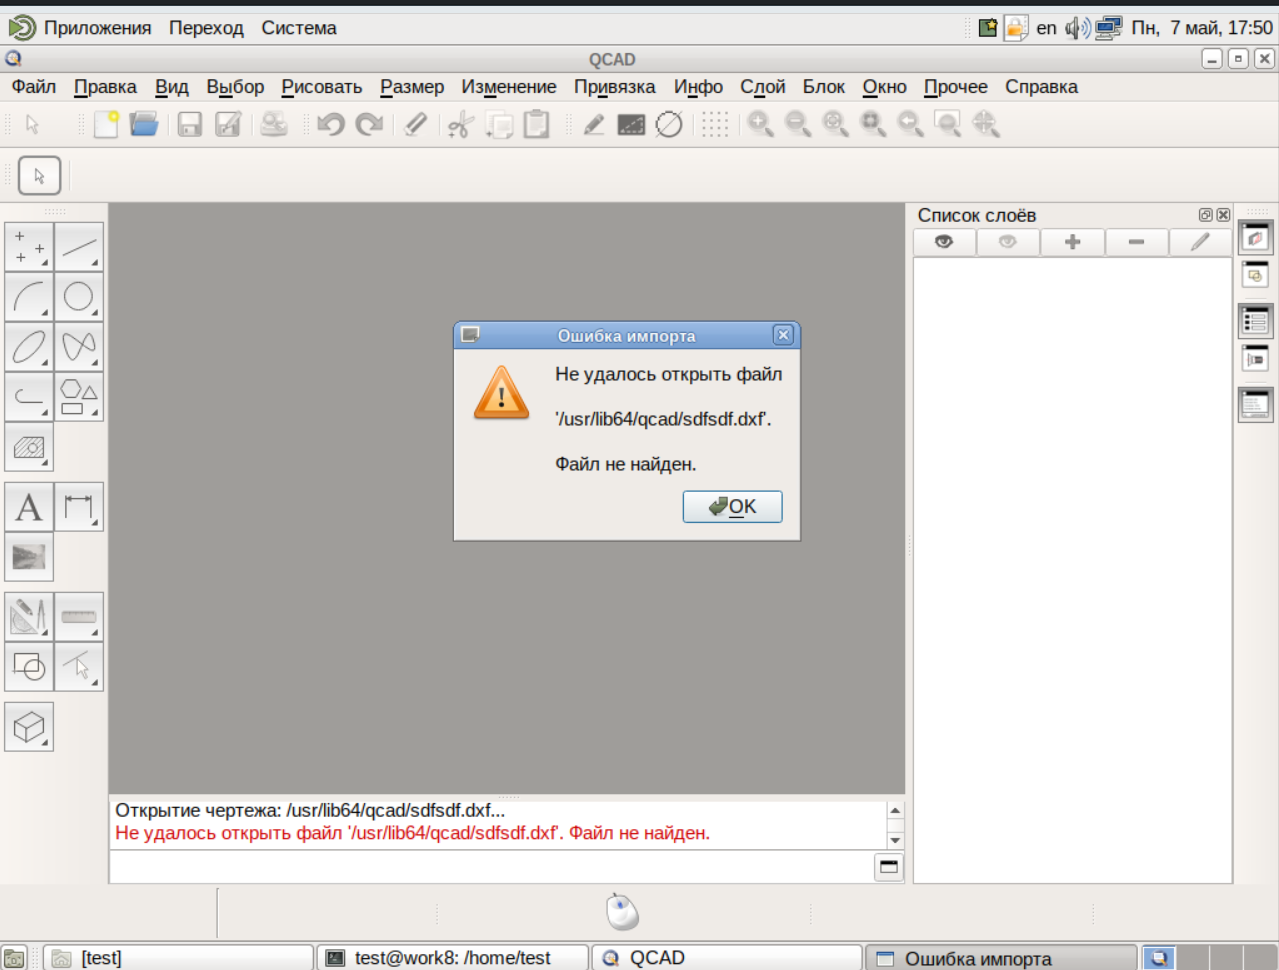
Task: Activate the Text tool
Action: (x=29, y=507)
